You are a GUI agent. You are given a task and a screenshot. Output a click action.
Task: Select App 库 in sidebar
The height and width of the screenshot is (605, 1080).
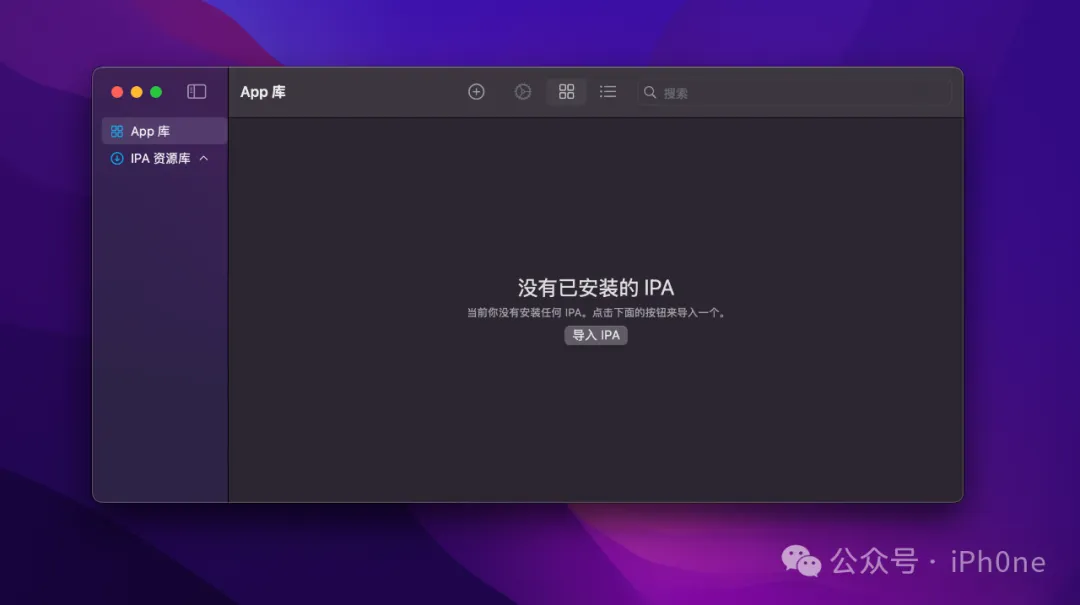tap(164, 131)
